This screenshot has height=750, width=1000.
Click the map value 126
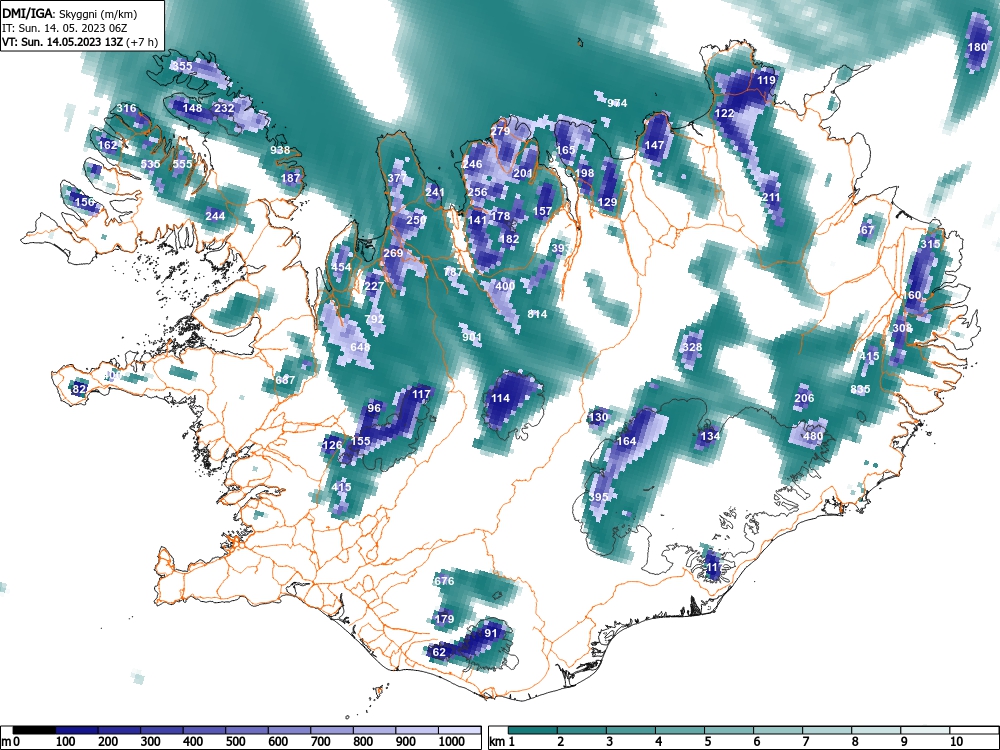(x=332, y=445)
